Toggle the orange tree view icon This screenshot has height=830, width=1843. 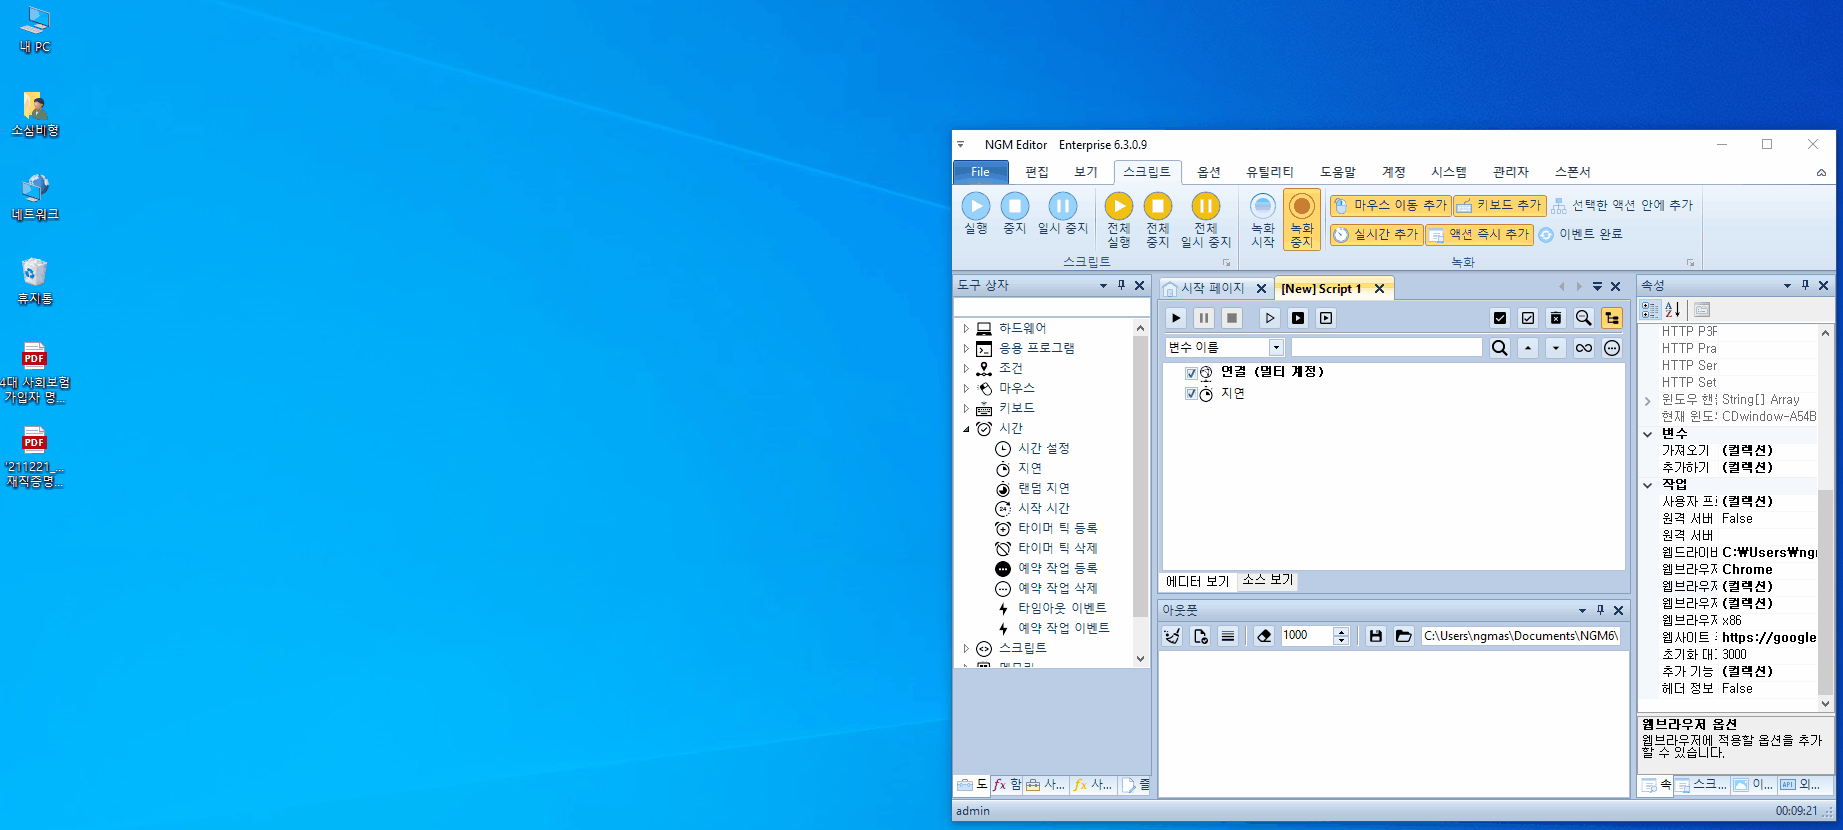[1612, 318]
